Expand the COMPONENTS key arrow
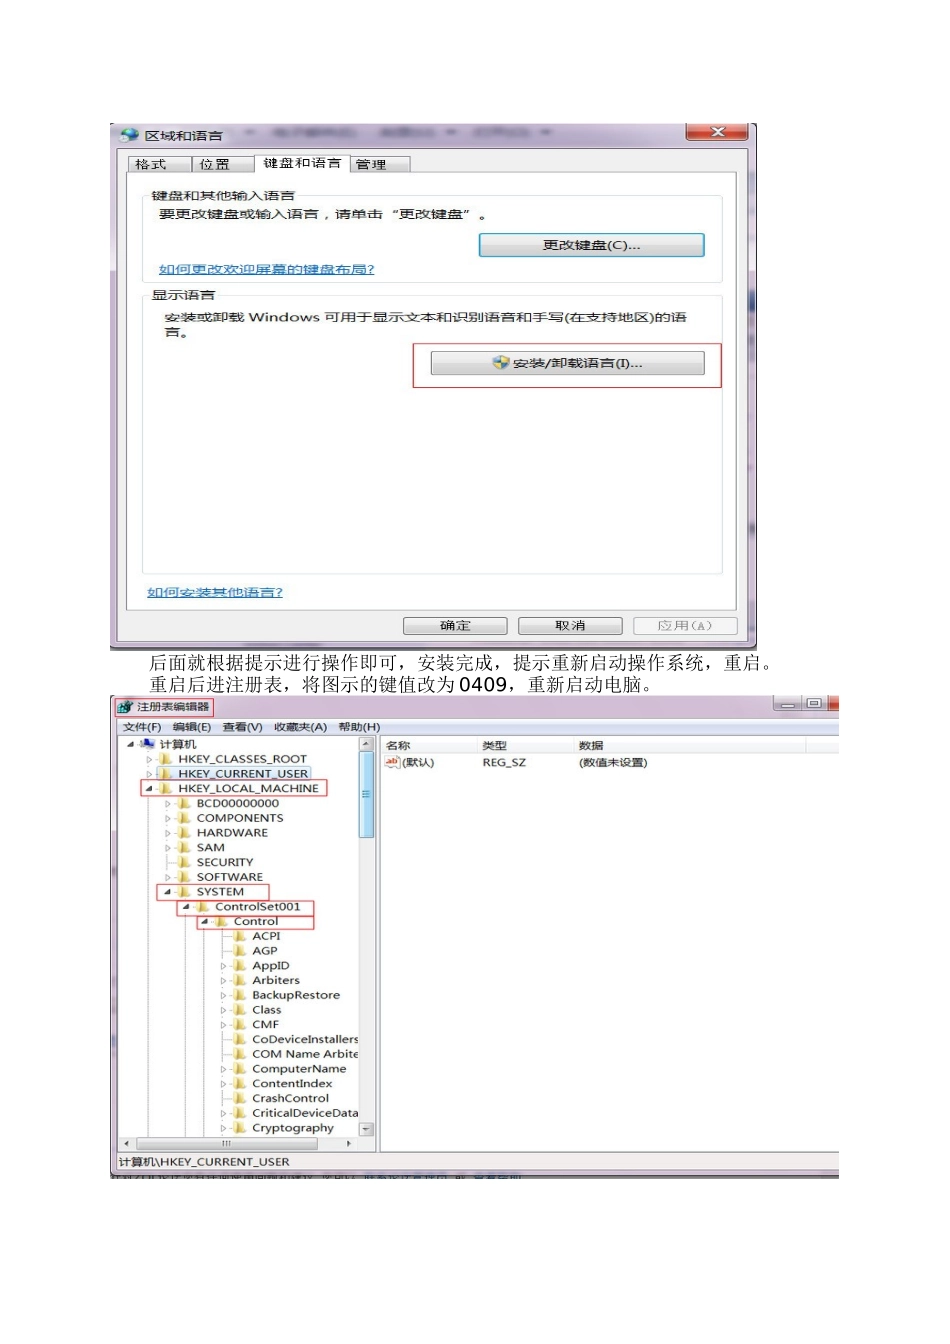Screen dimensions: 950x1344 point(168,818)
